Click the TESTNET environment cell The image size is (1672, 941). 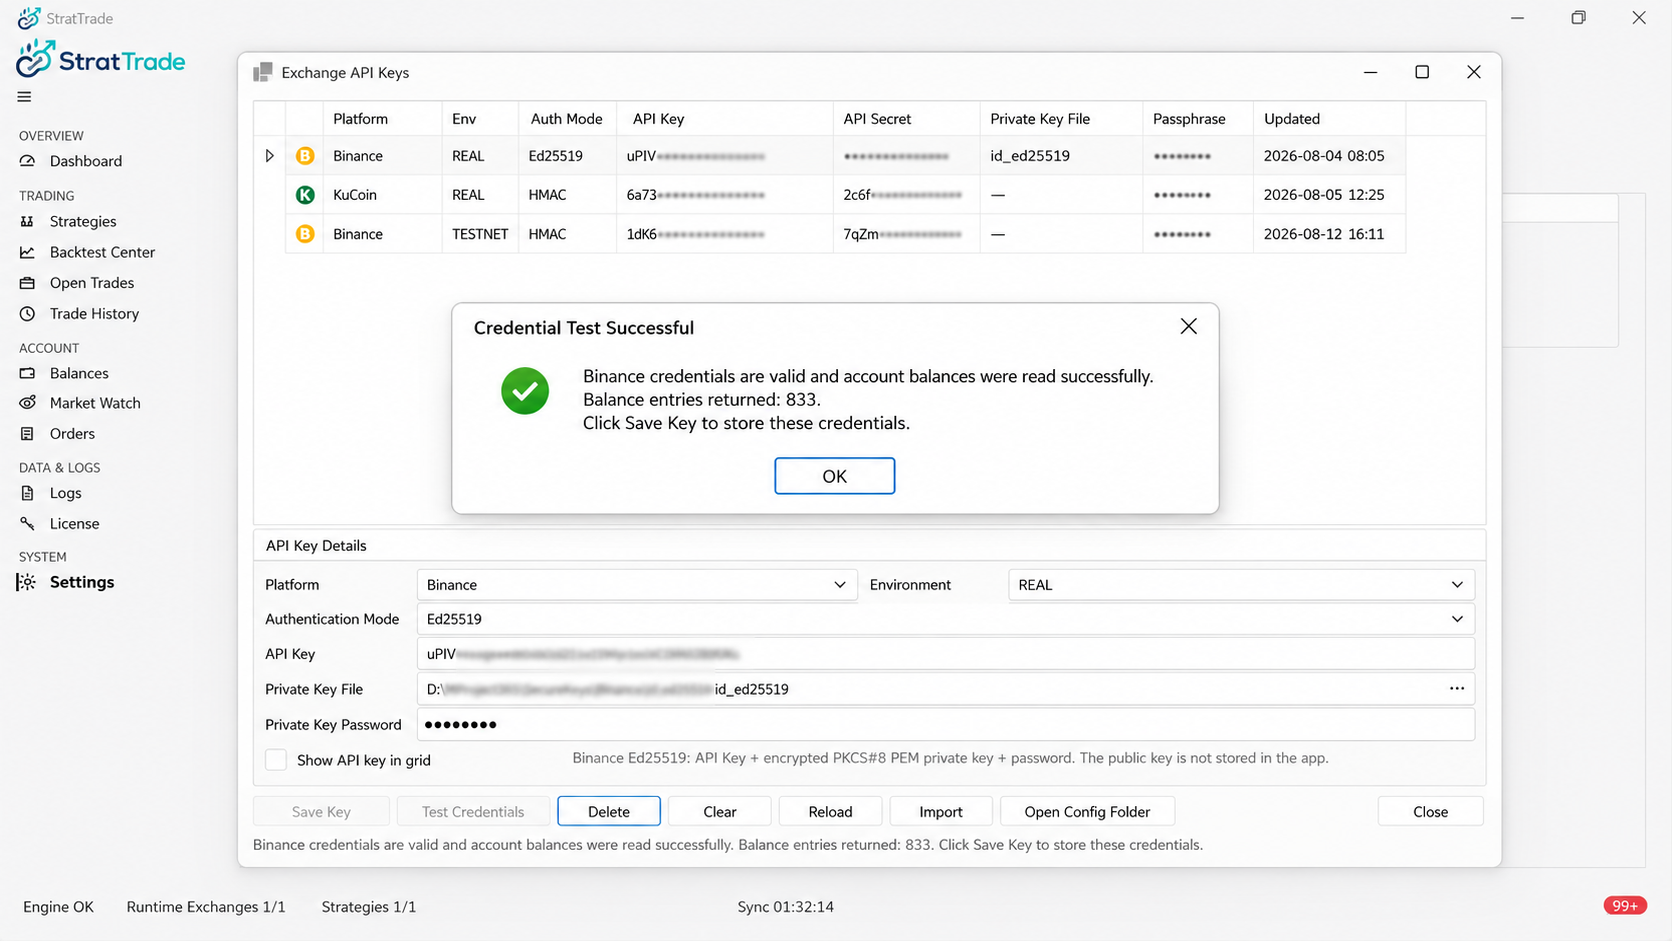(480, 234)
